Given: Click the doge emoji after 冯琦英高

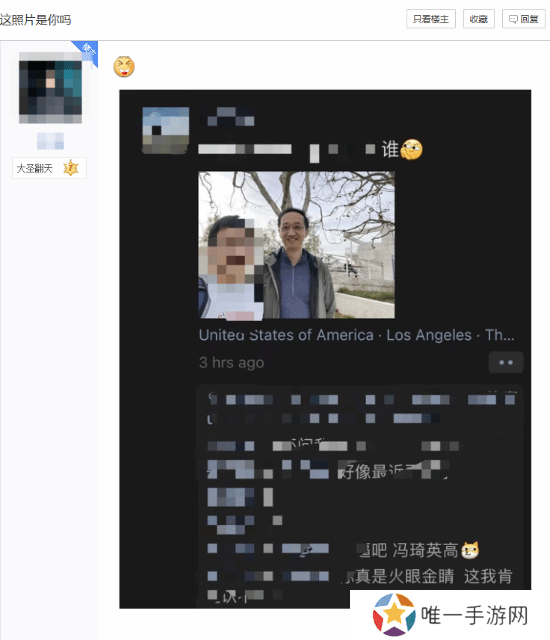Looking at the screenshot, I should click(x=470, y=550).
